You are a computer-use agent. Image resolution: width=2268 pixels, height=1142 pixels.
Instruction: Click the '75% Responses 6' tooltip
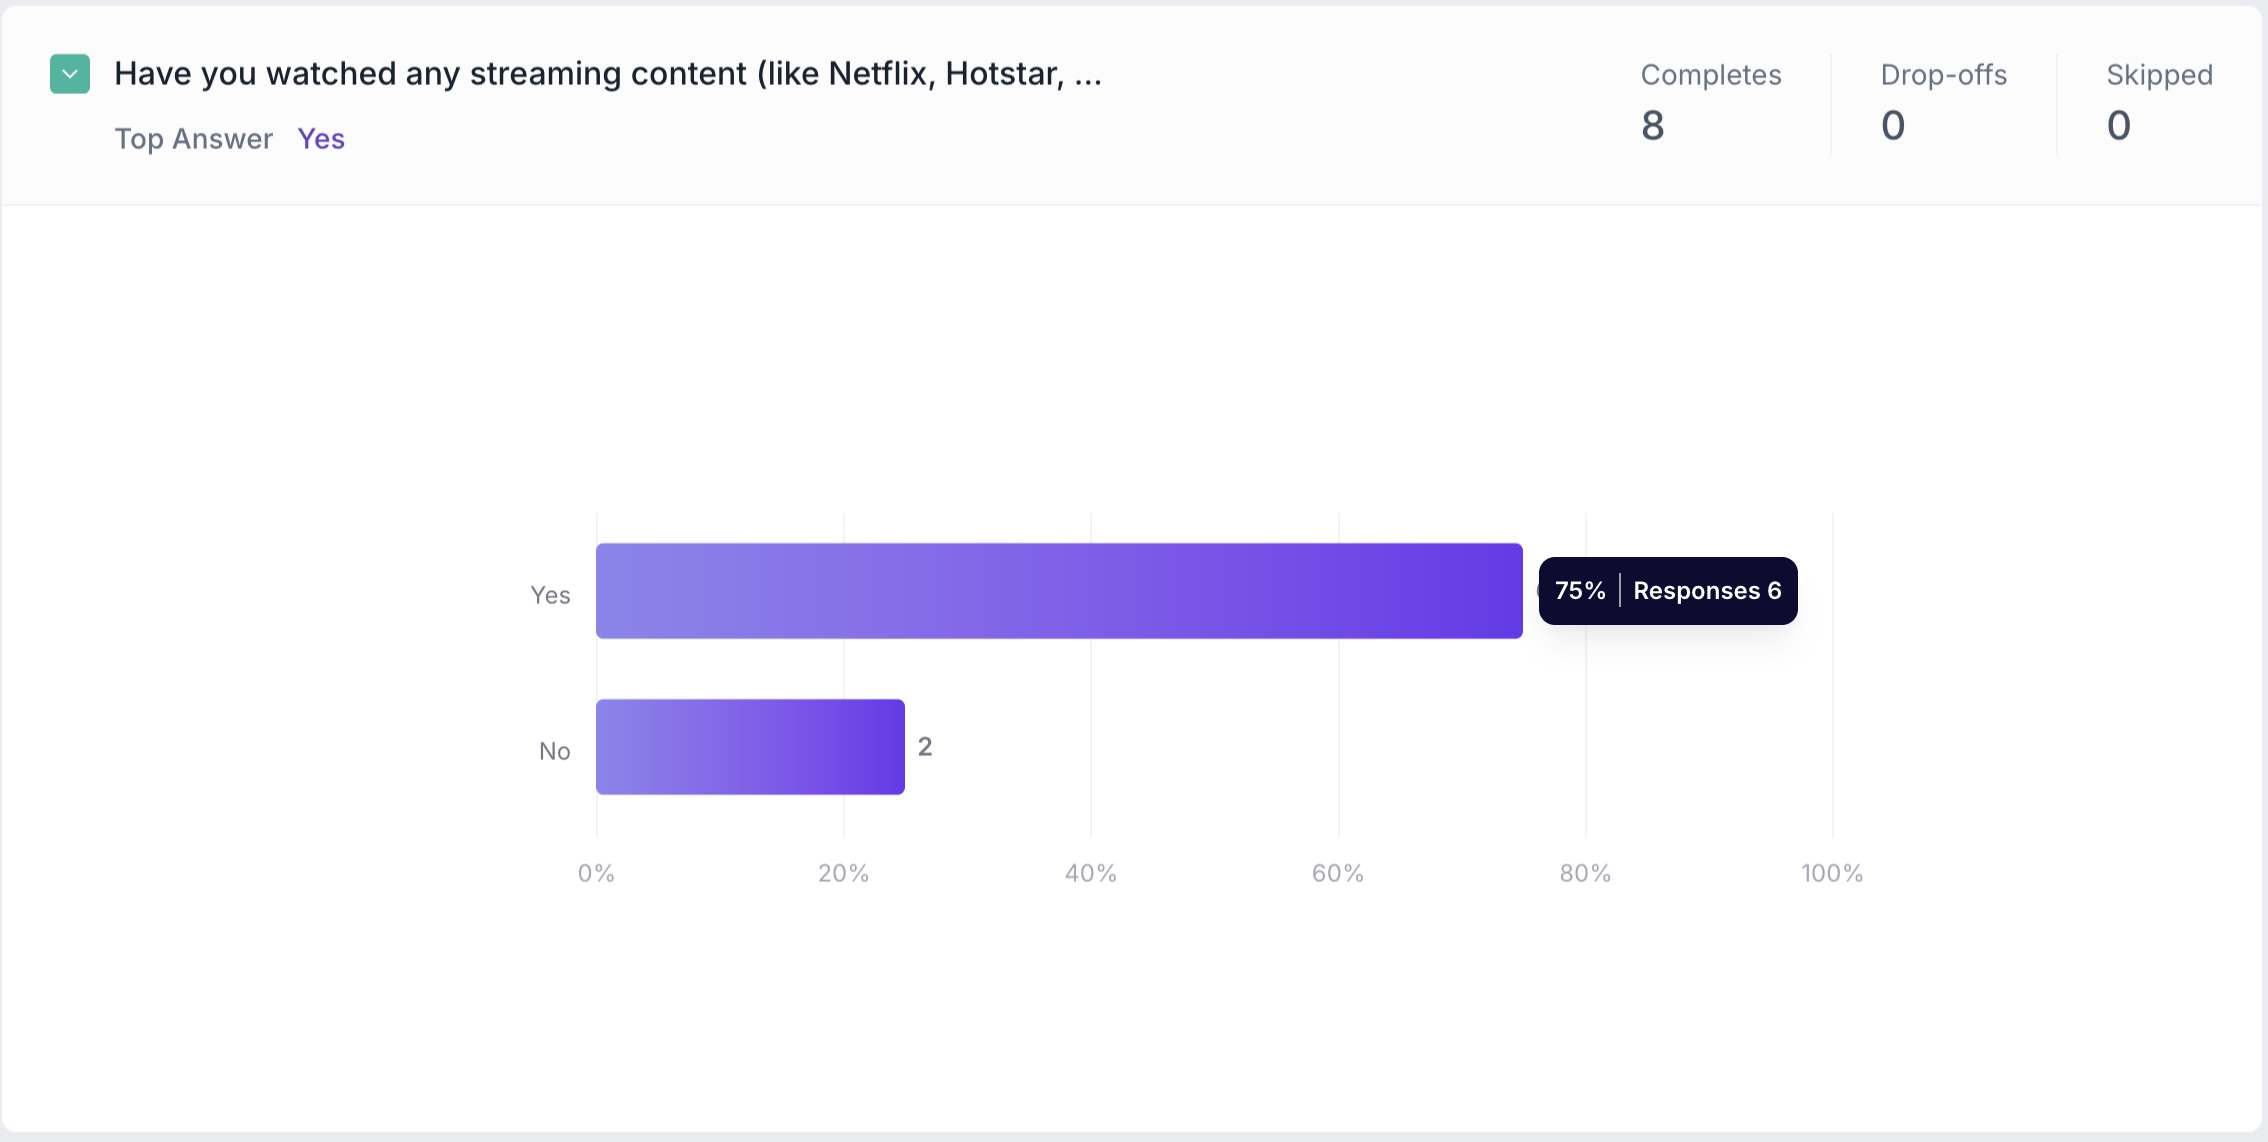[1667, 591]
